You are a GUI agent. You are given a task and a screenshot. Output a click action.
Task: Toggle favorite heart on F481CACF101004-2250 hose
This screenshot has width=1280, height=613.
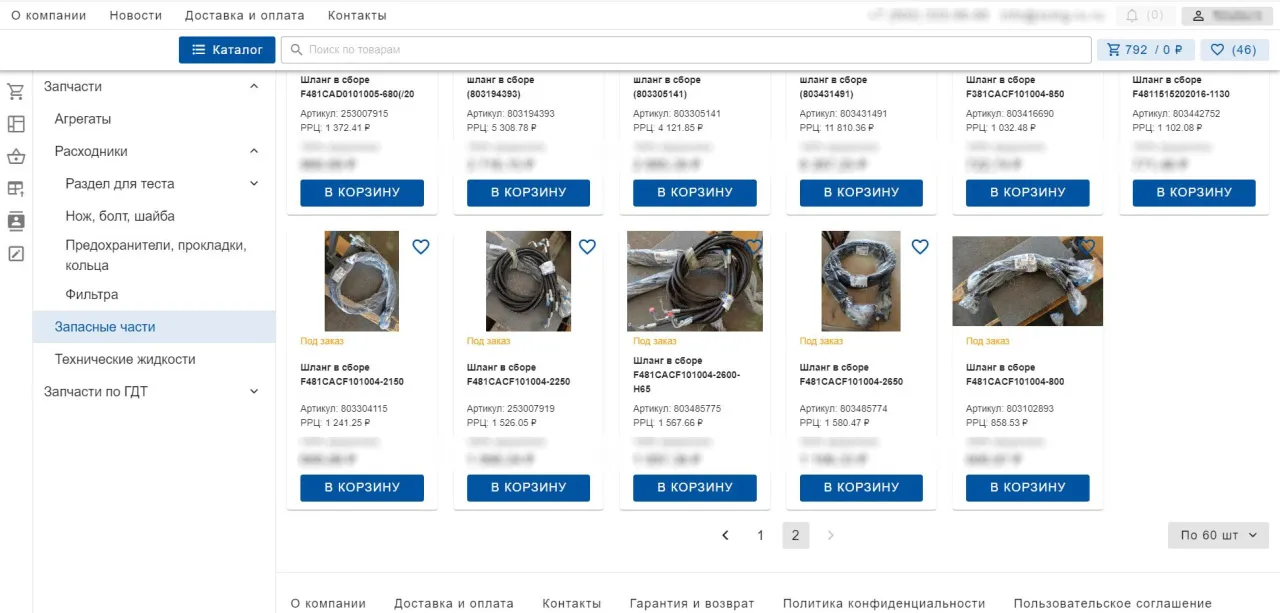(x=587, y=247)
